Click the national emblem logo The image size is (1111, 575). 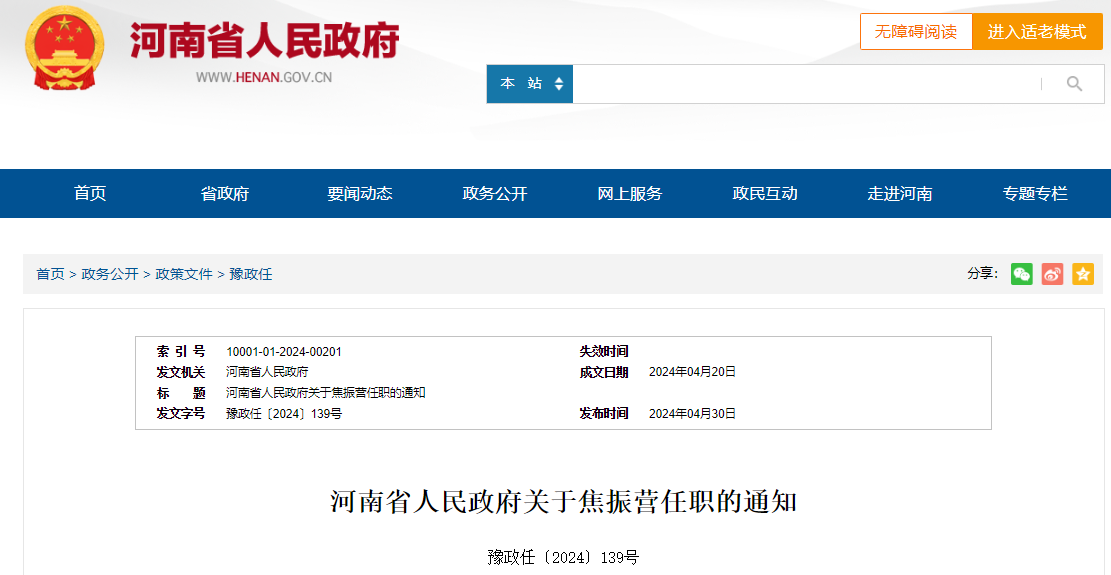click(x=64, y=48)
